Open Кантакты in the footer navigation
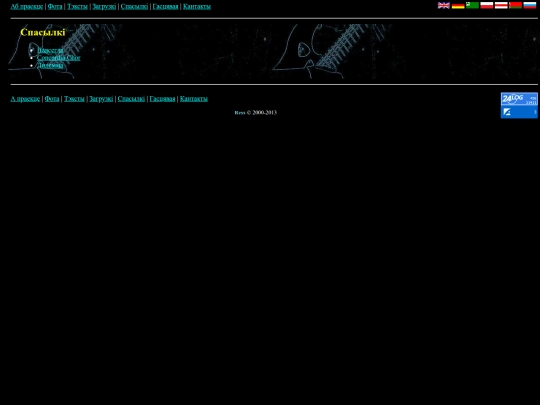This screenshot has height=405, width=540. [194, 99]
